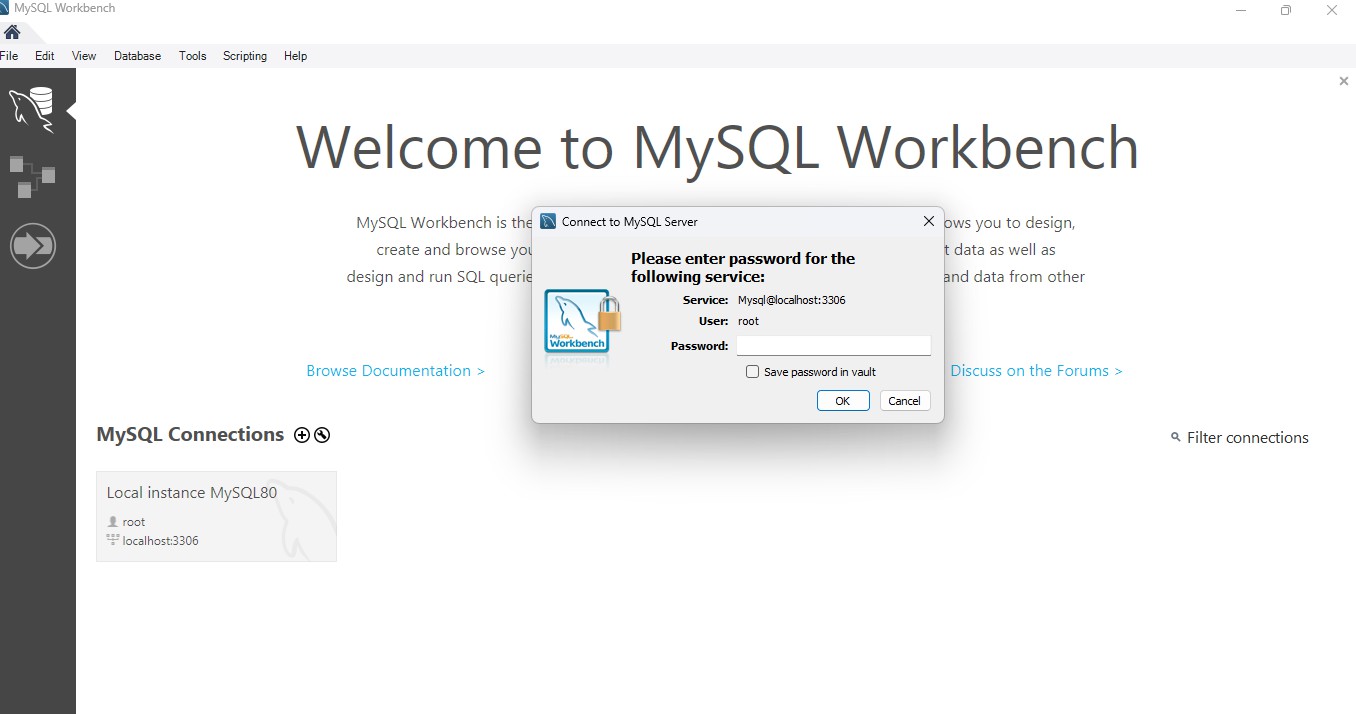The height and width of the screenshot is (714, 1356).
Task: Click the Filter connections magnifier icon
Action: click(x=1176, y=438)
